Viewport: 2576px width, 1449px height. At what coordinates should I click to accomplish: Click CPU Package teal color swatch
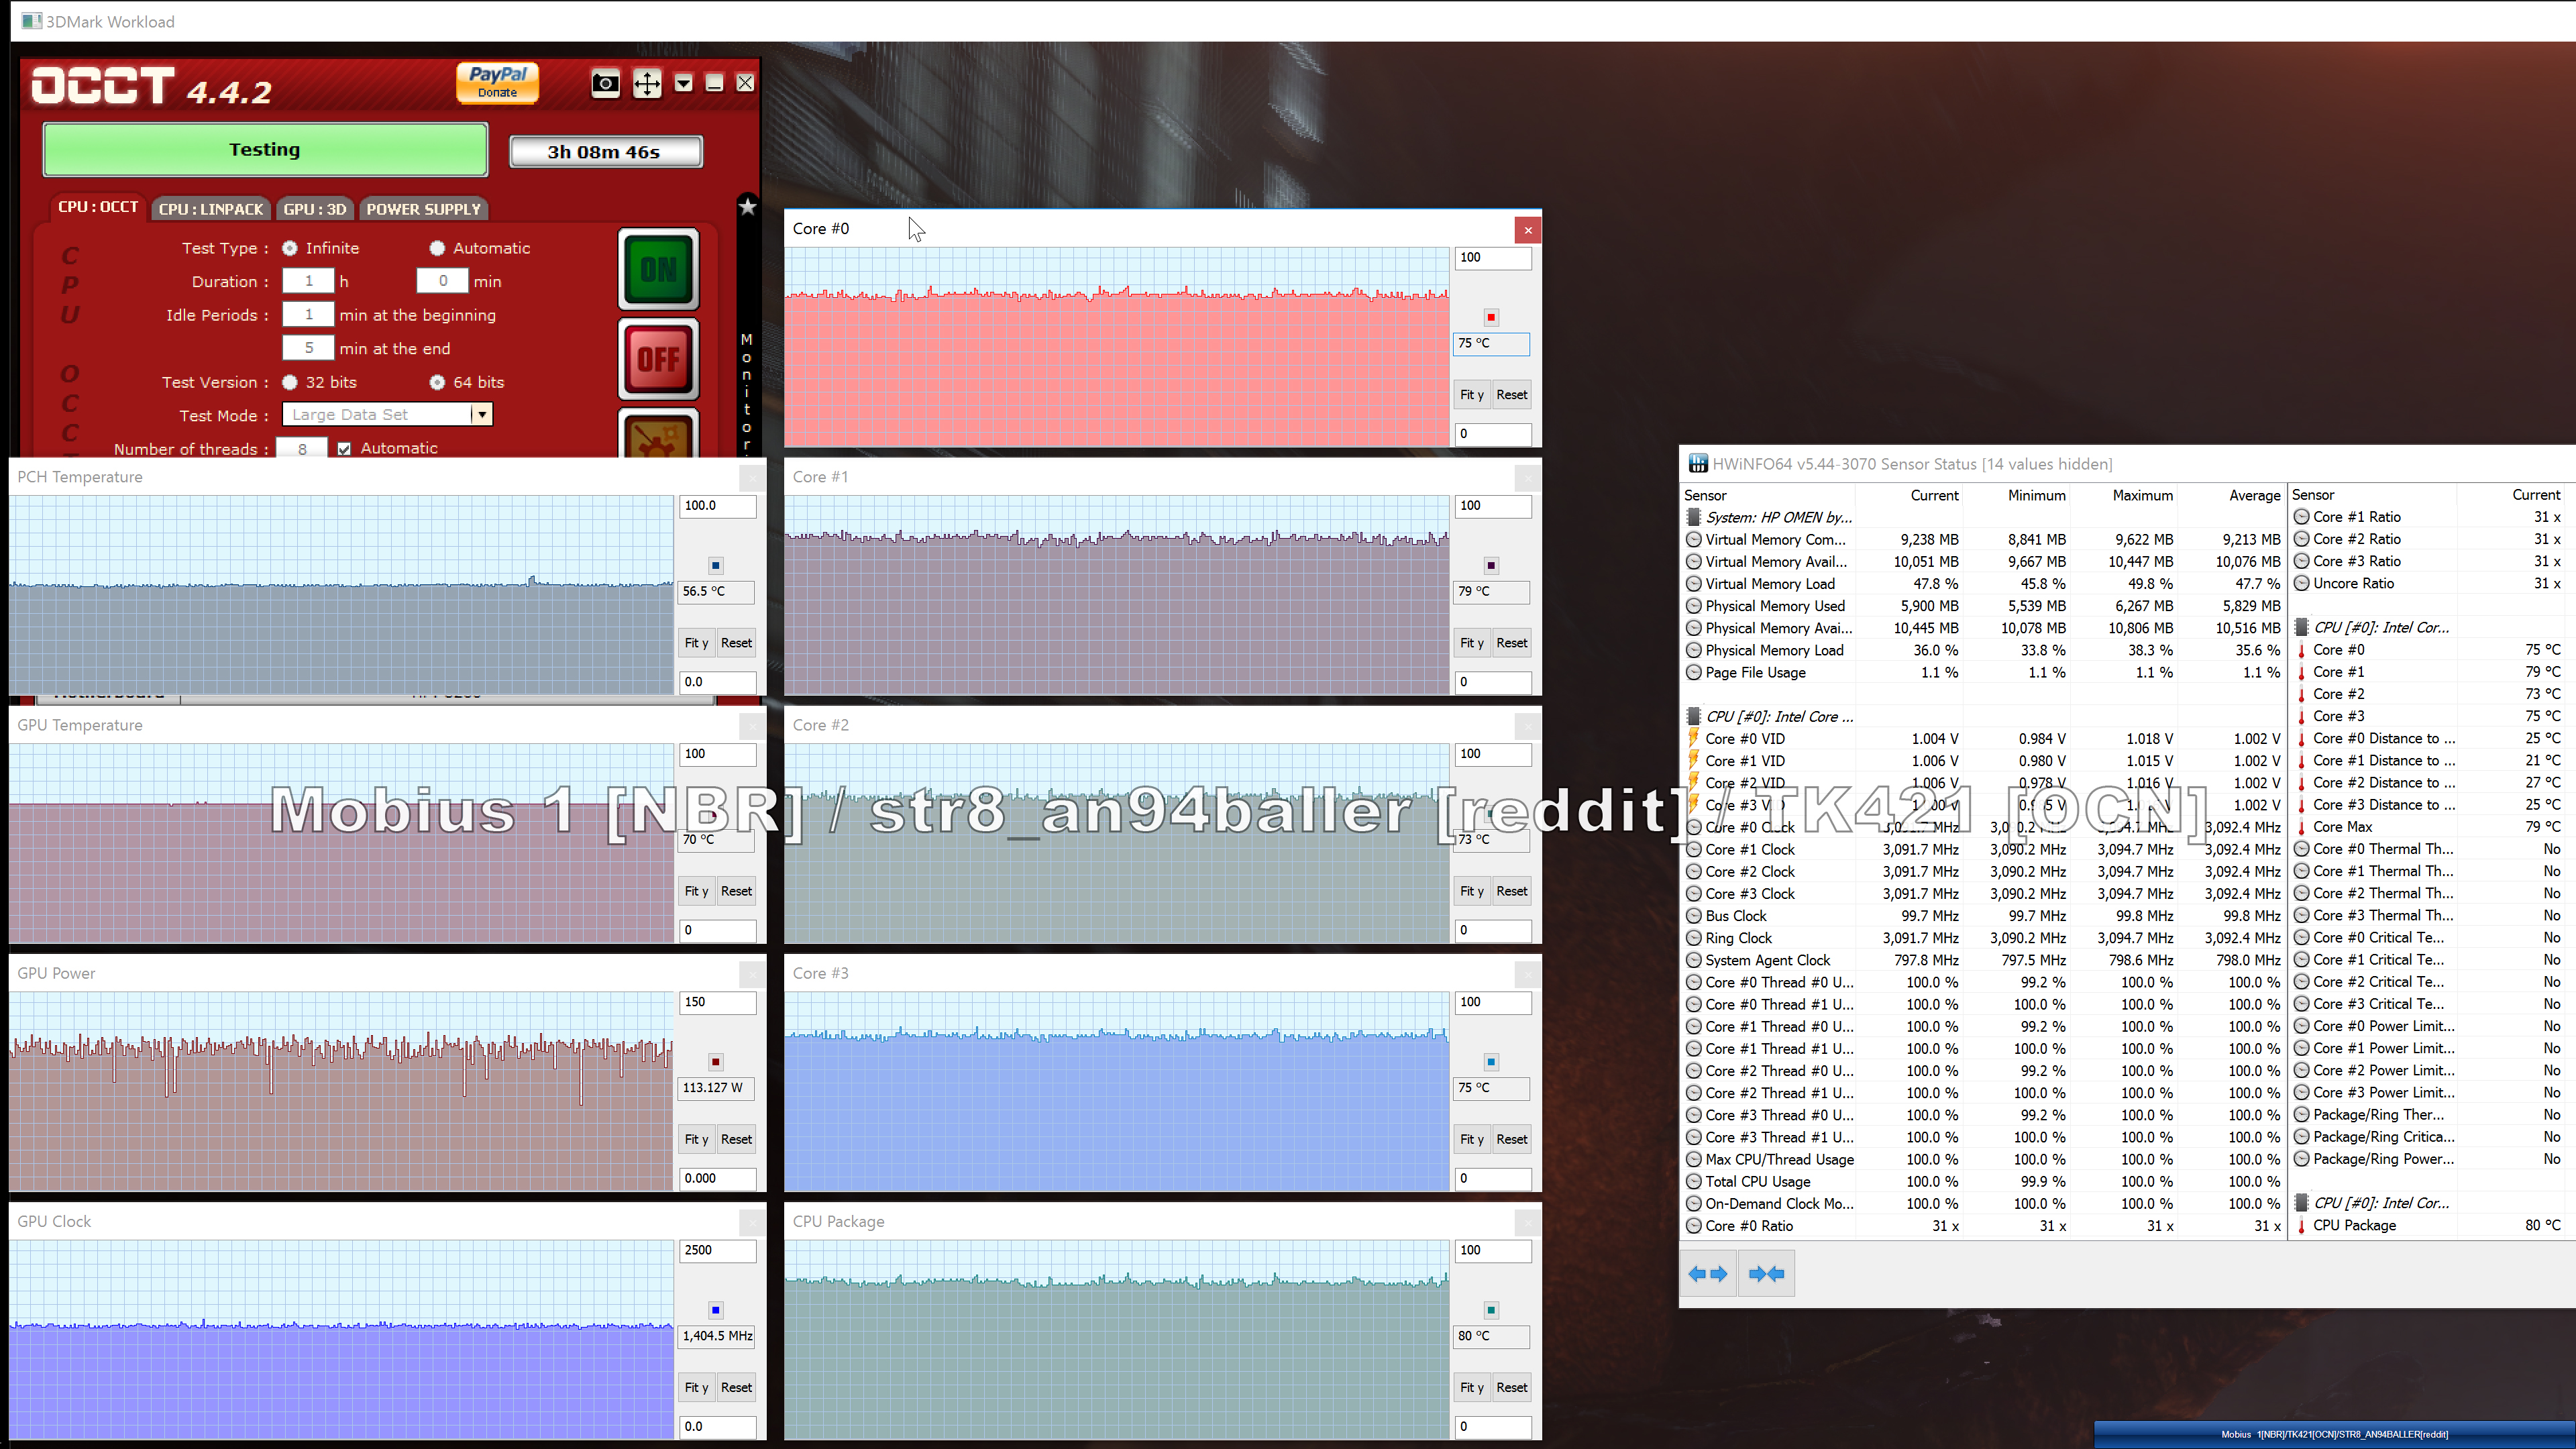1491,1310
